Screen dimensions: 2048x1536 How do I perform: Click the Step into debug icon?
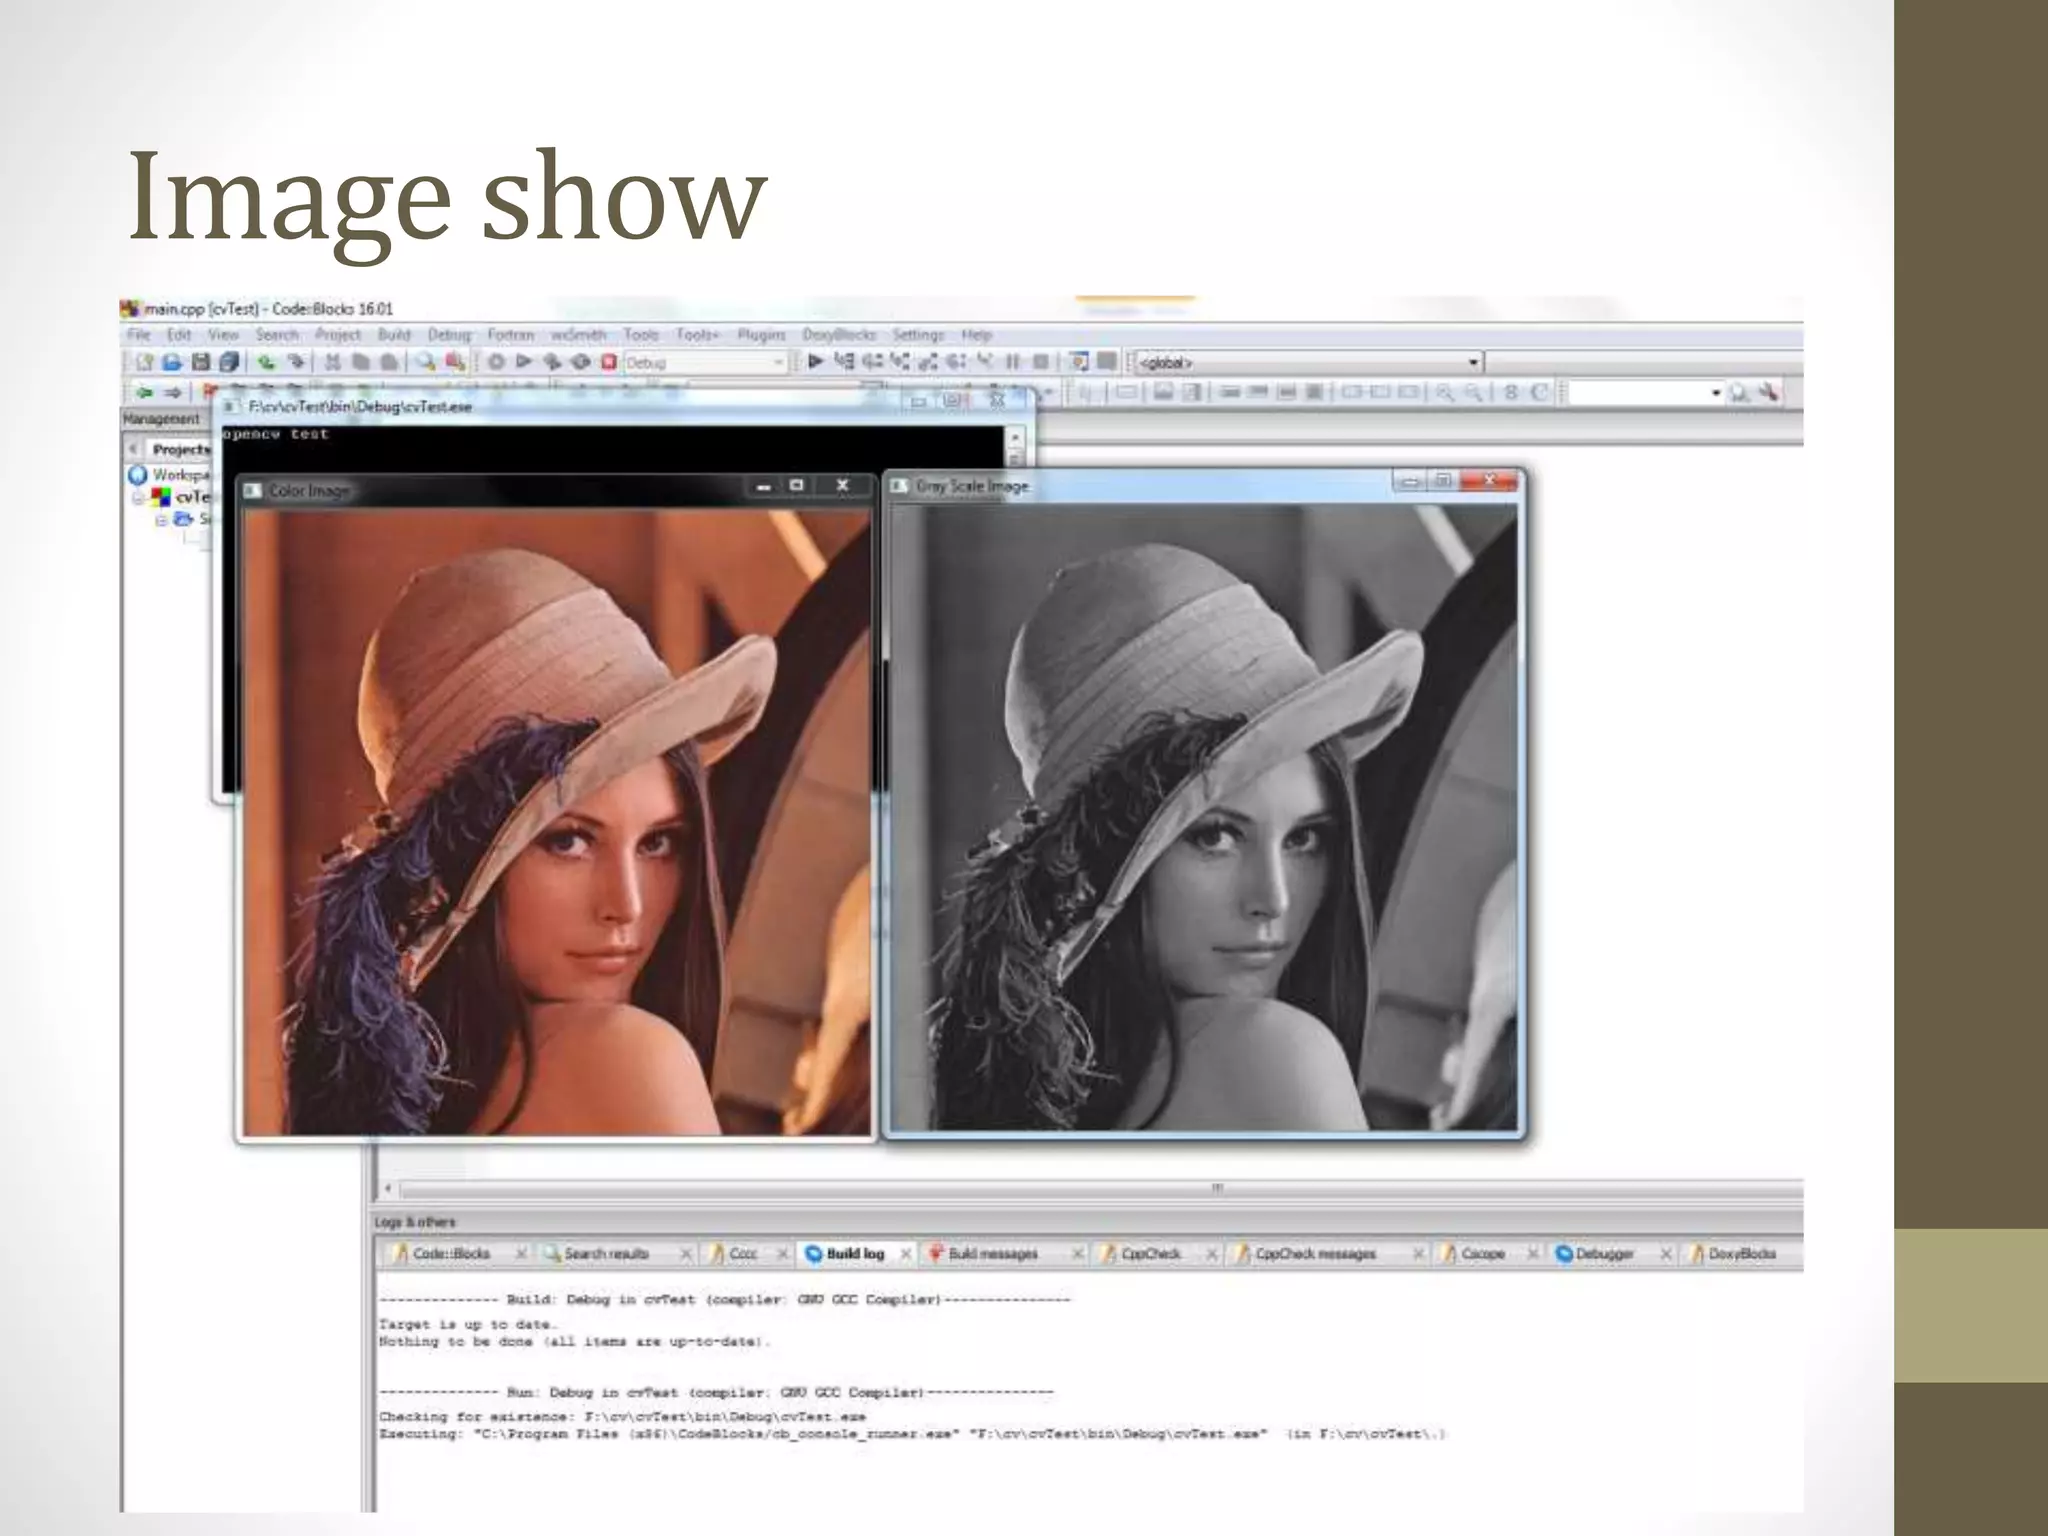(900, 361)
